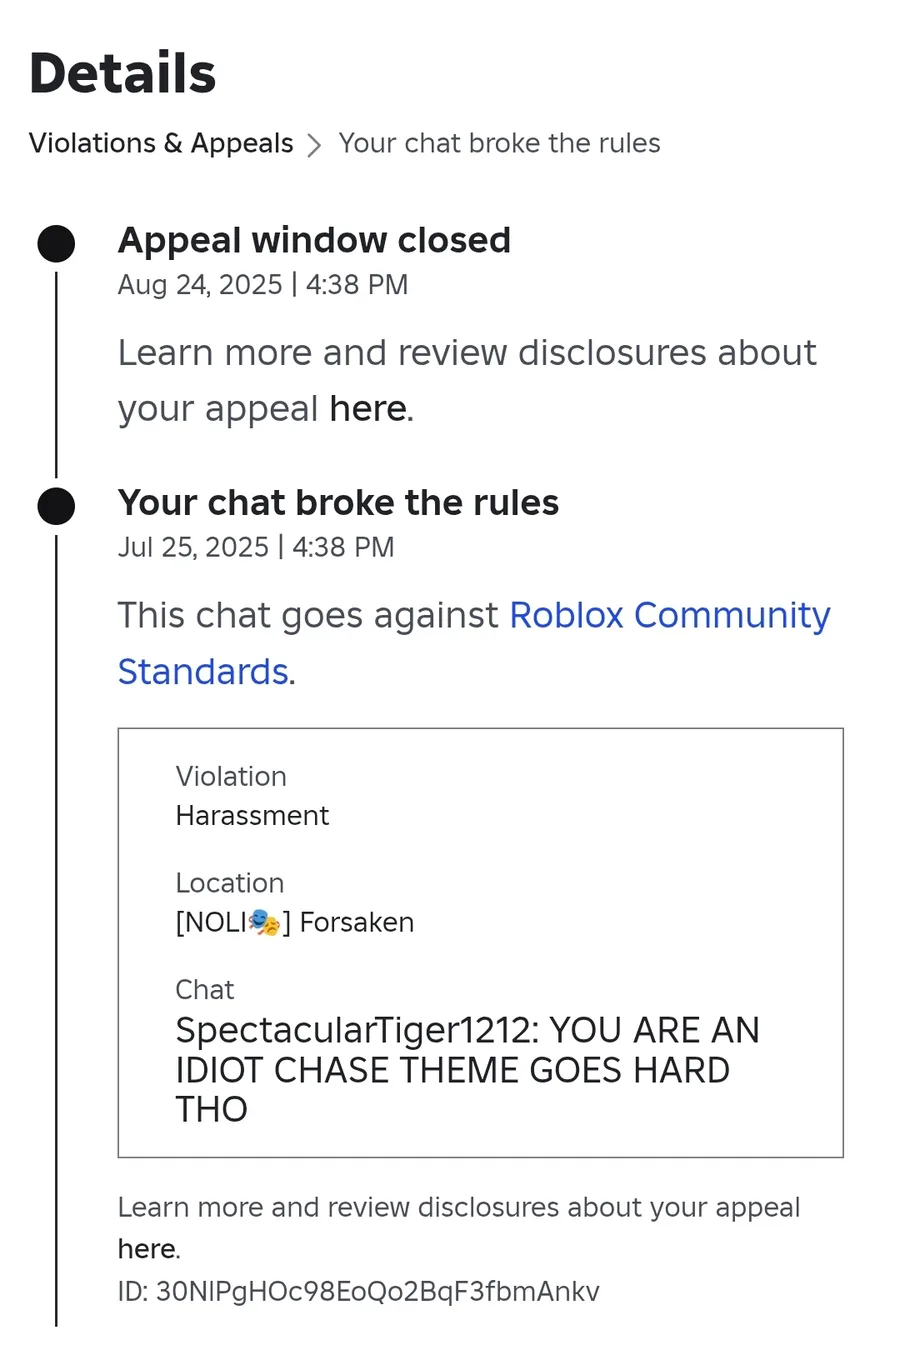Click the Details page title
Viewport: 900px width, 1350px height.
(122, 73)
